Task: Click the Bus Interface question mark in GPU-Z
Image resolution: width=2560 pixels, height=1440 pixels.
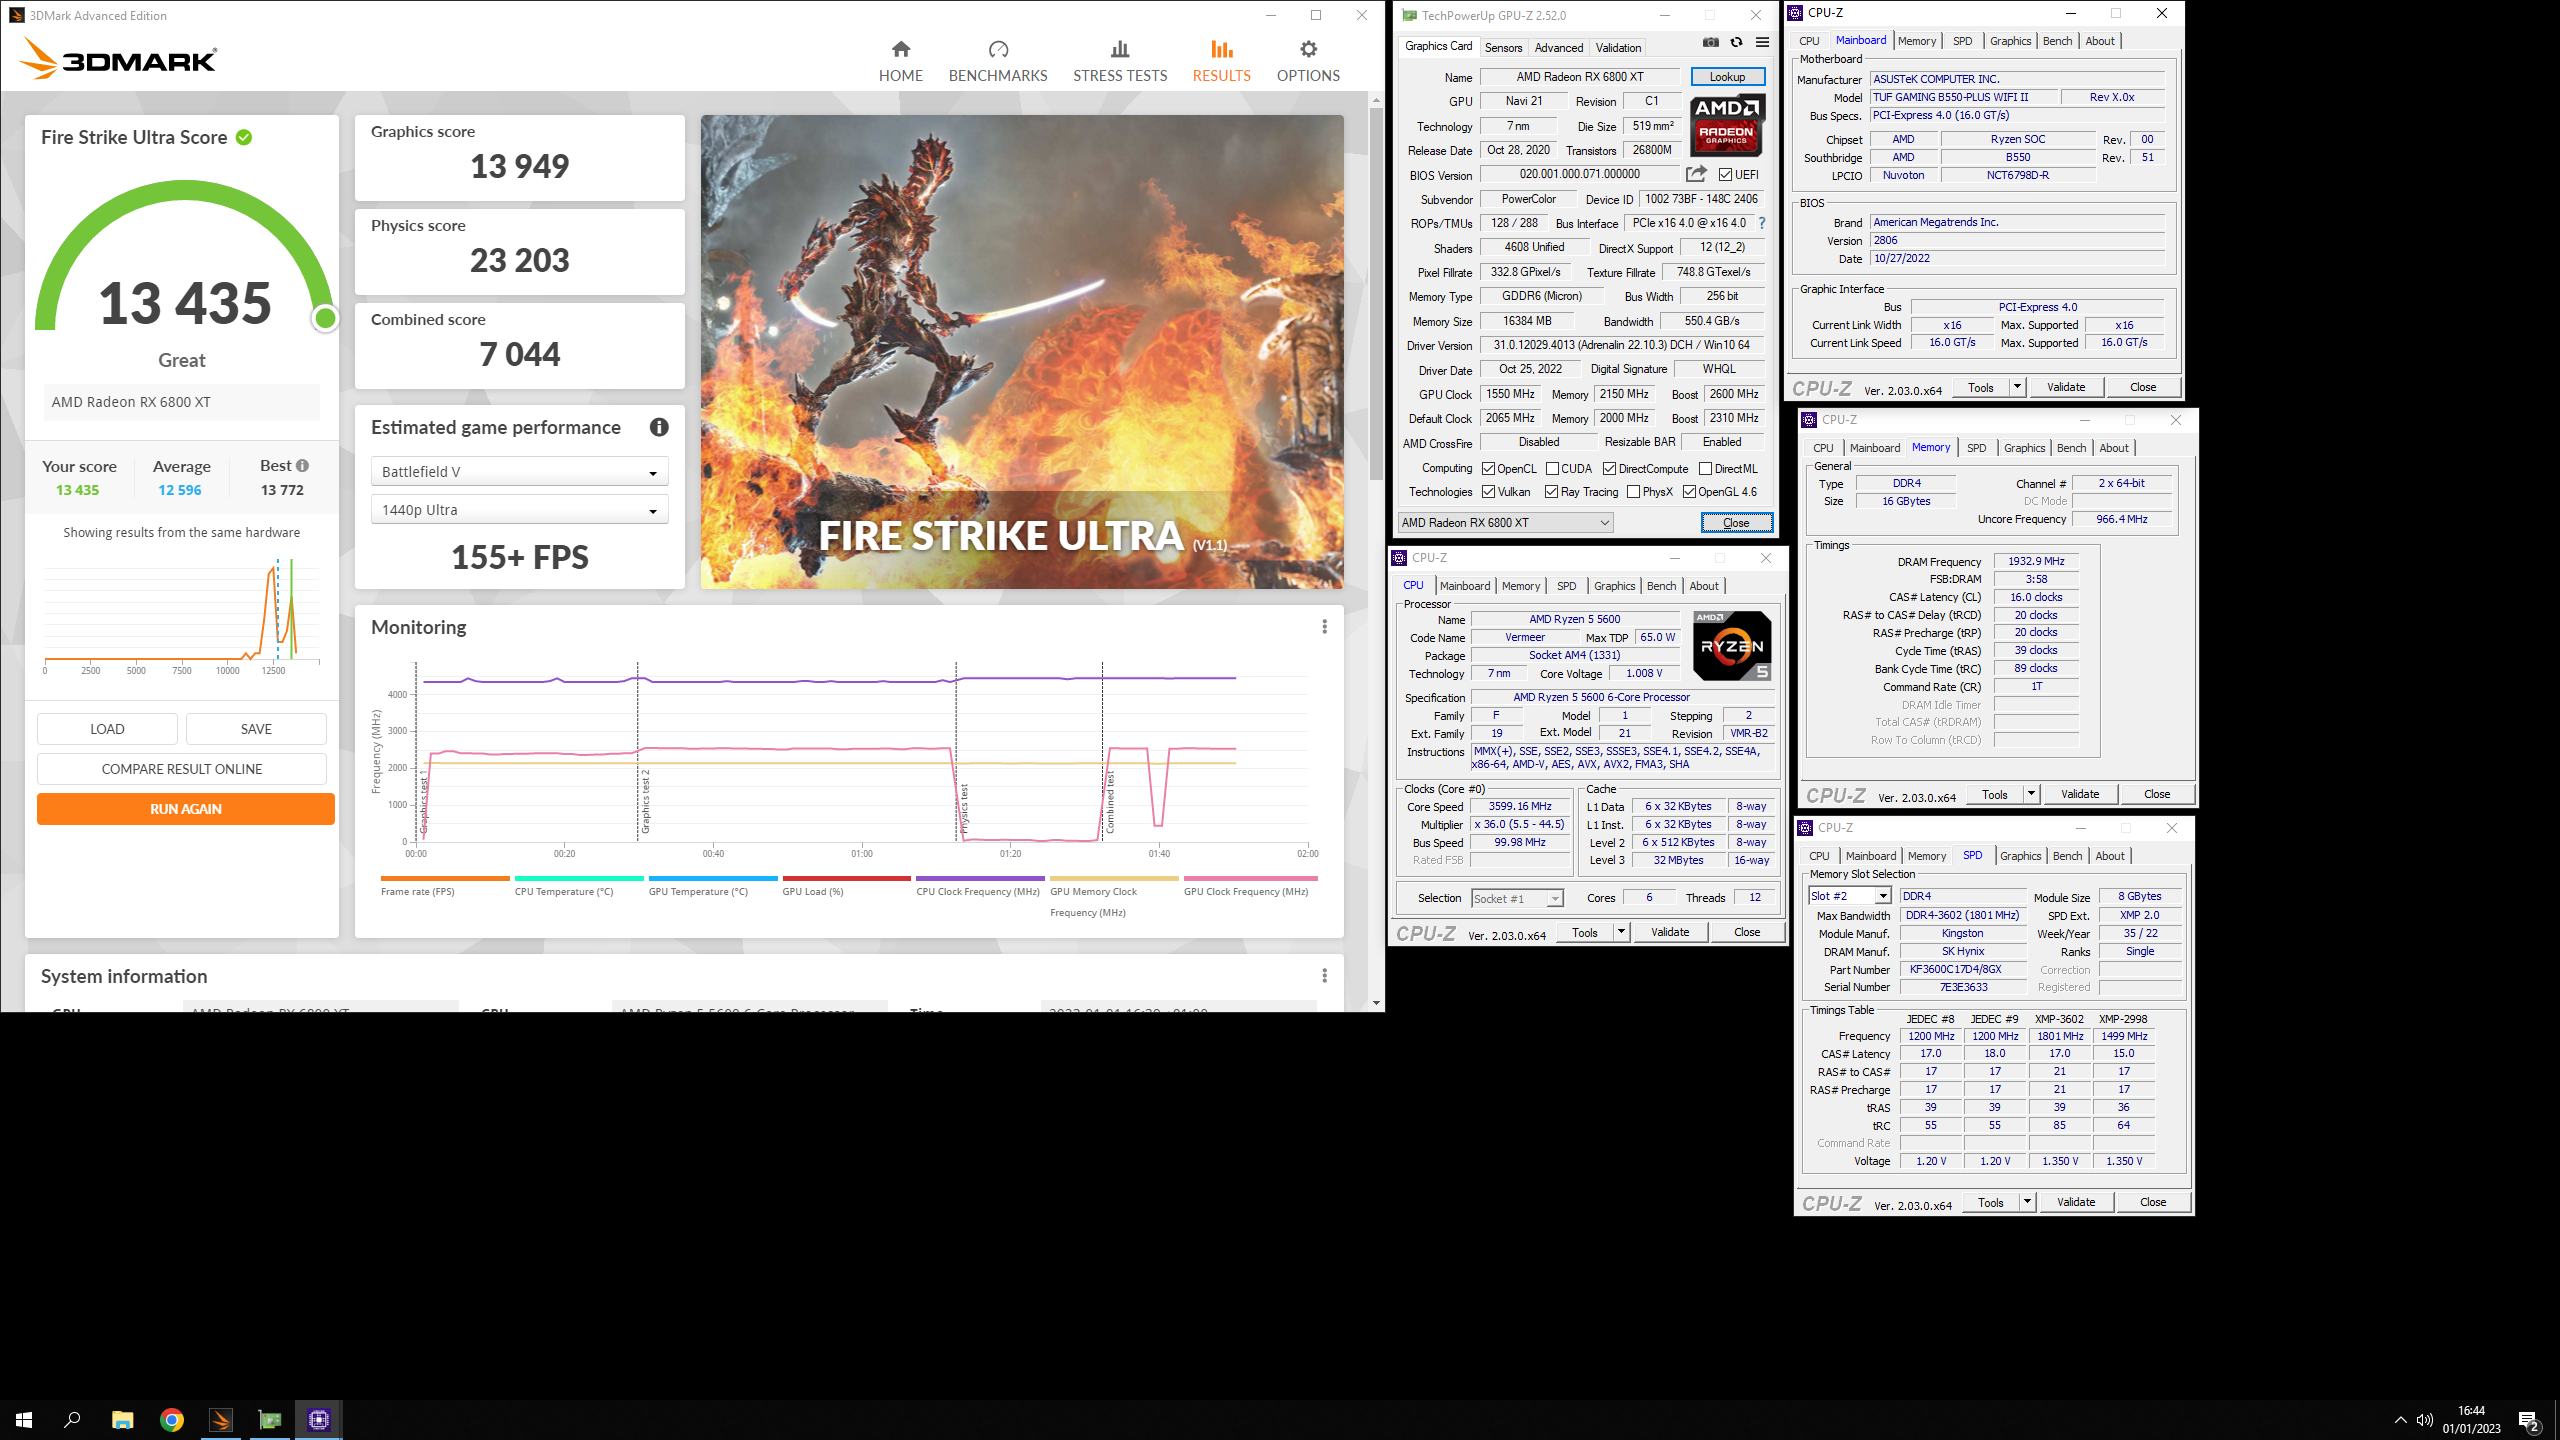Action: [x=1762, y=223]
